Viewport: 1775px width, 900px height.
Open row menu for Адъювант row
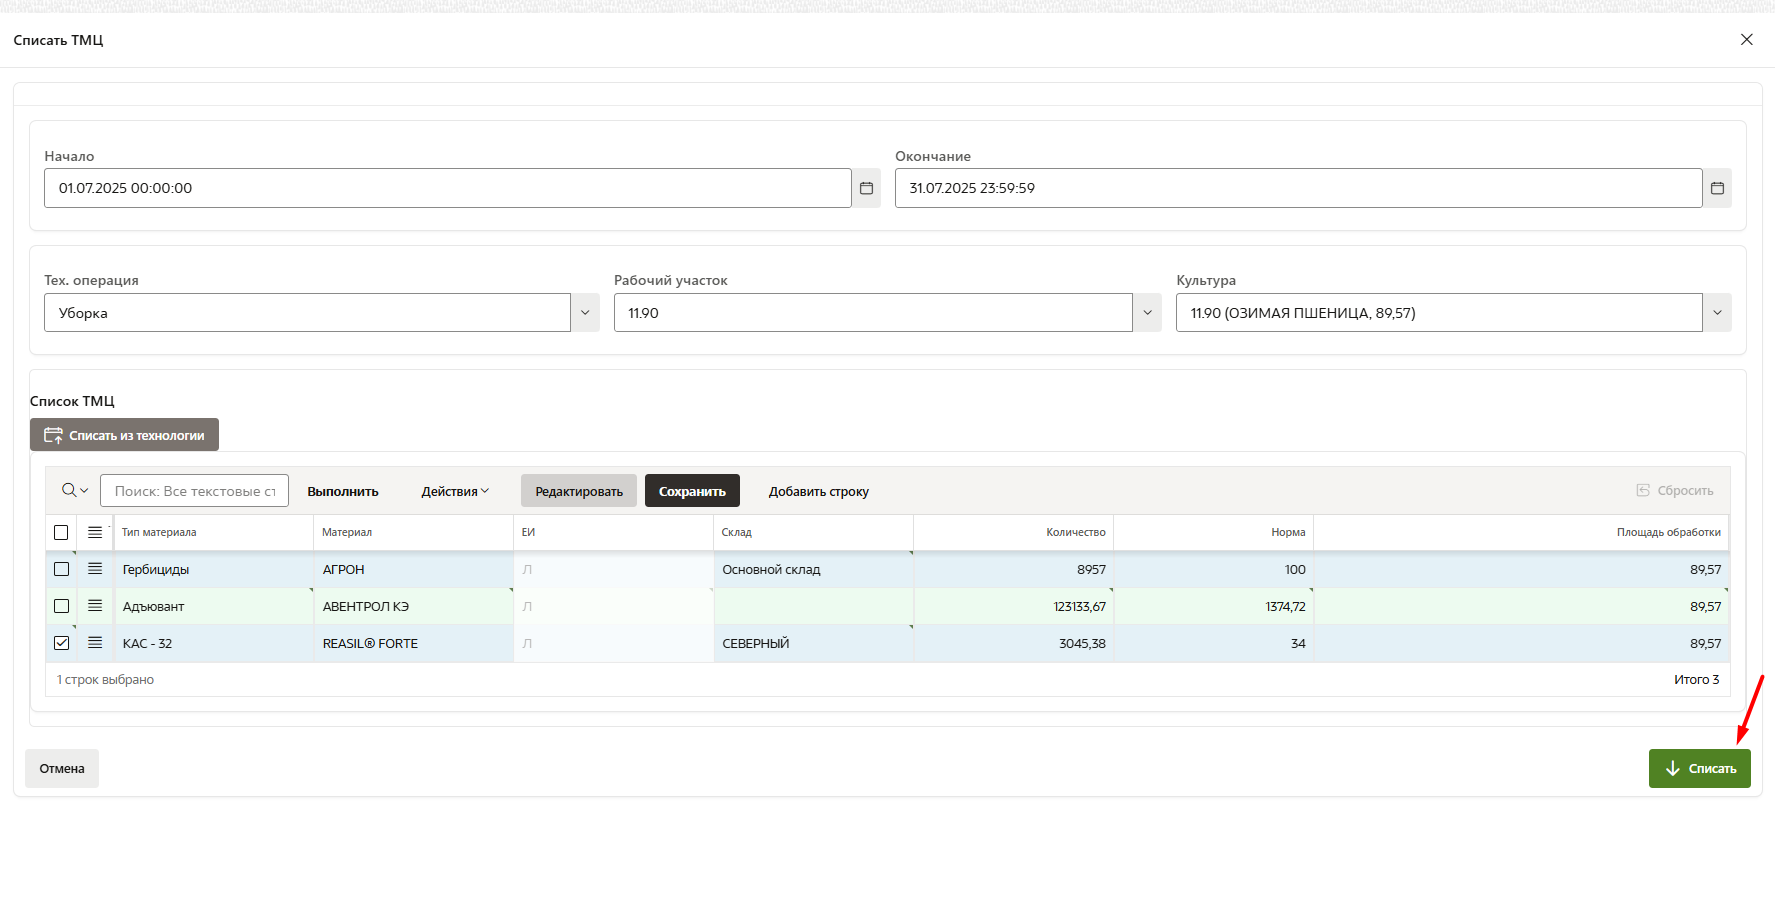pyautogui.click(x=95, y=606)
